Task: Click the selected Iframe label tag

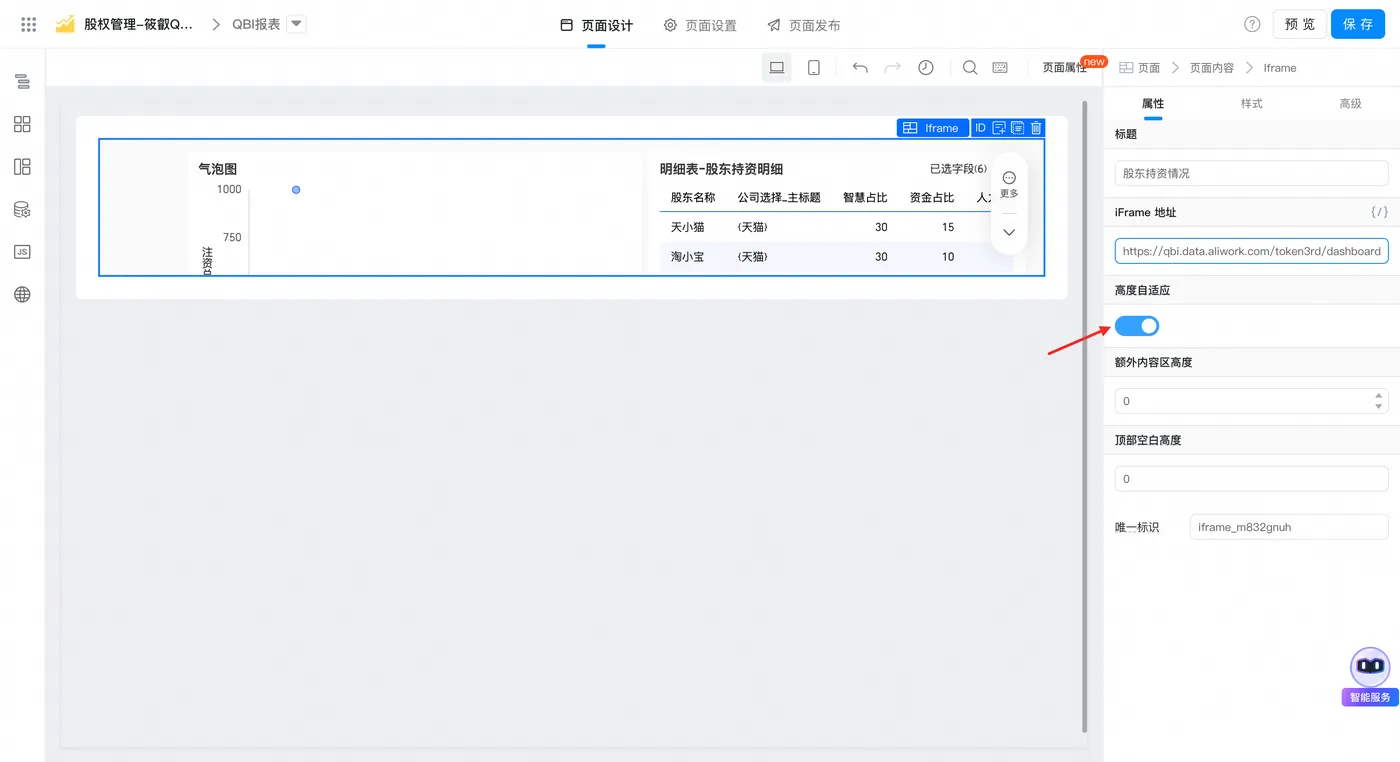Action: [931, 128]
